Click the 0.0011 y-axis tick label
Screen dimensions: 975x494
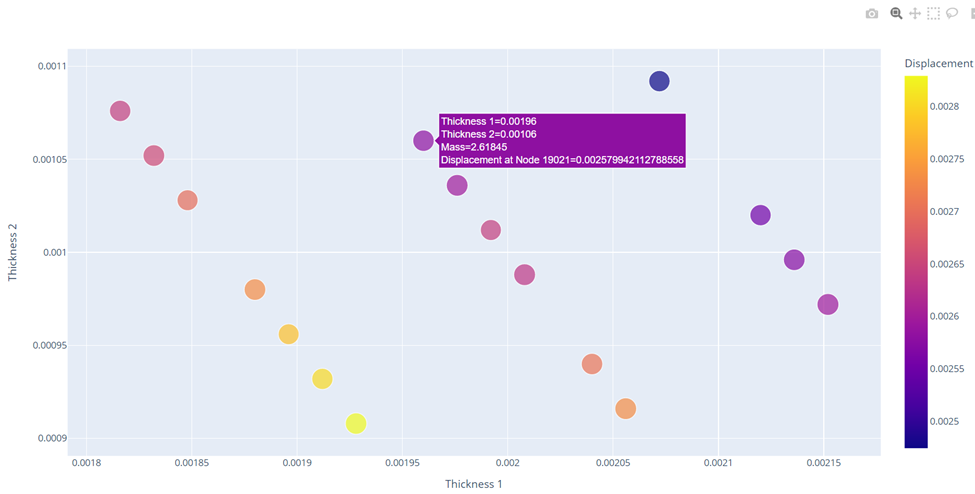[x=46, y=67]
